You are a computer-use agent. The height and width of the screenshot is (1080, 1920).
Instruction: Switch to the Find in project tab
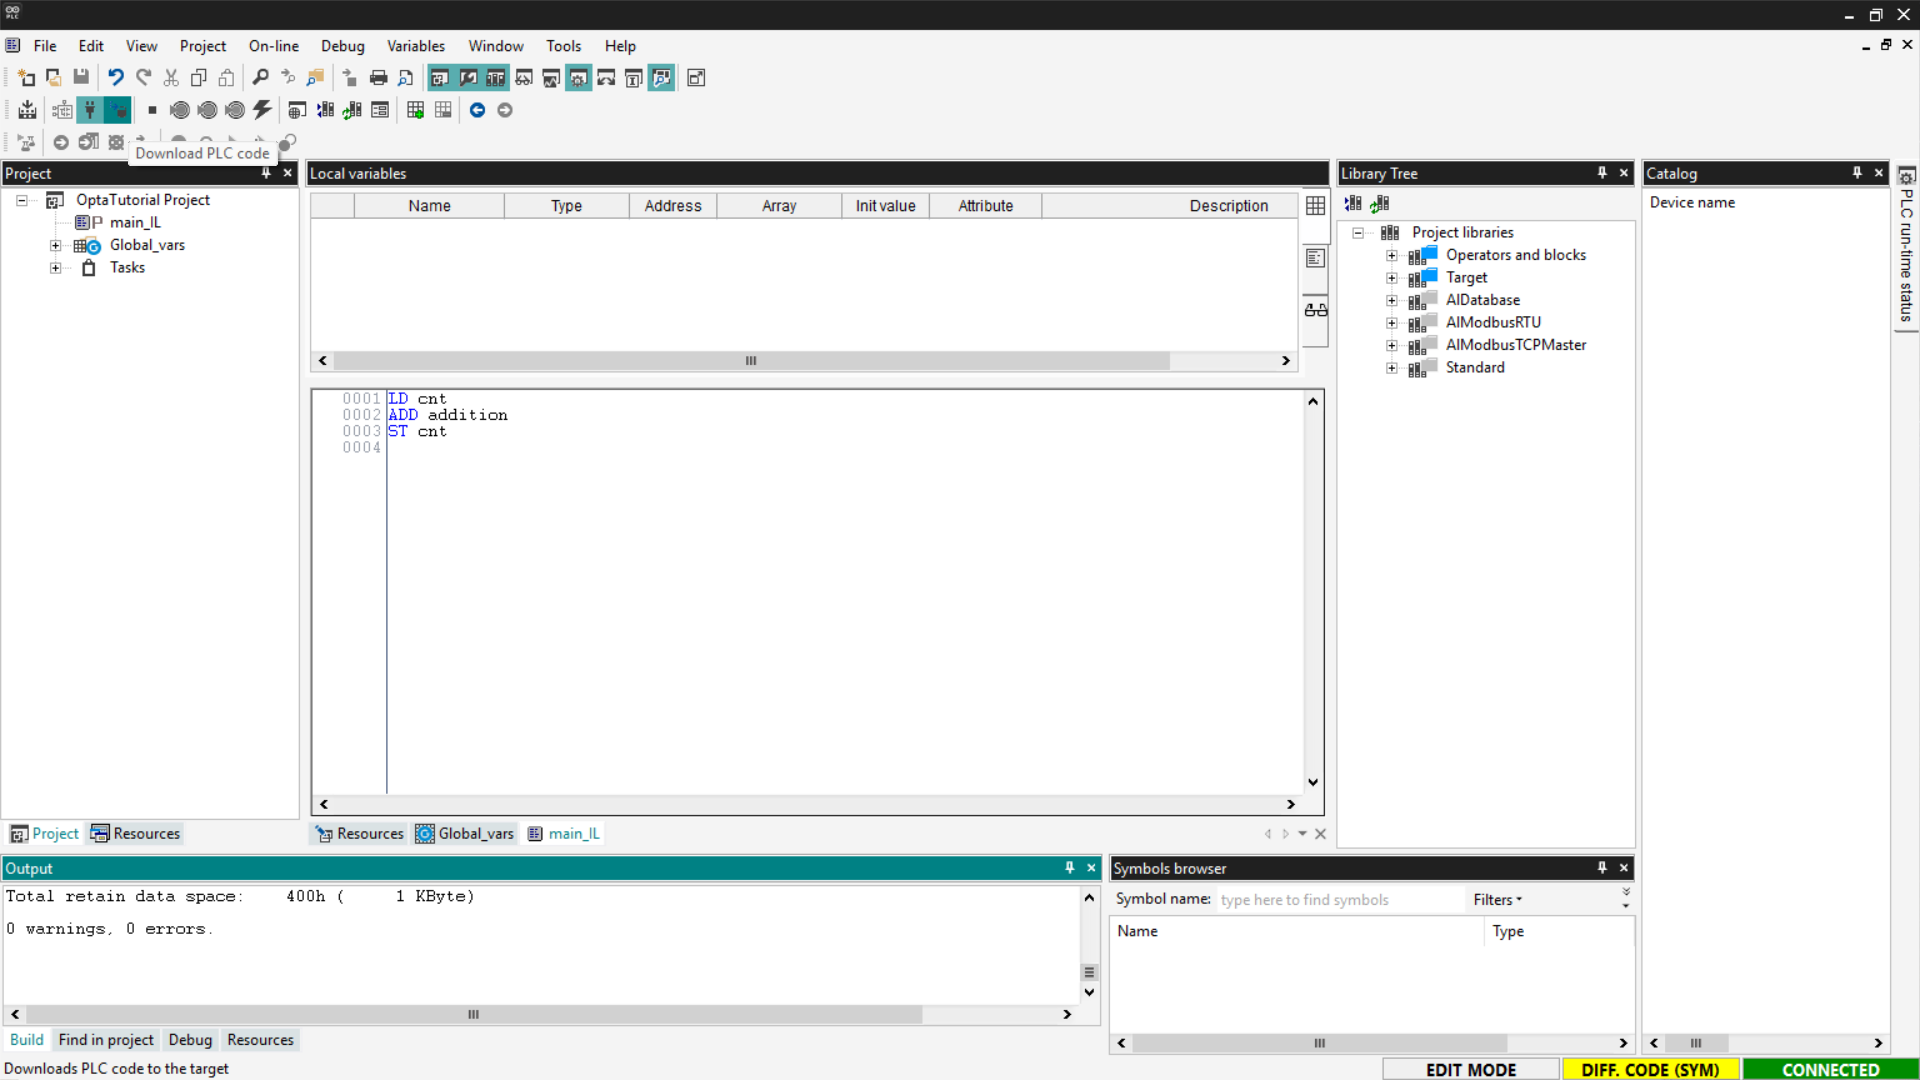[106, 1040]
